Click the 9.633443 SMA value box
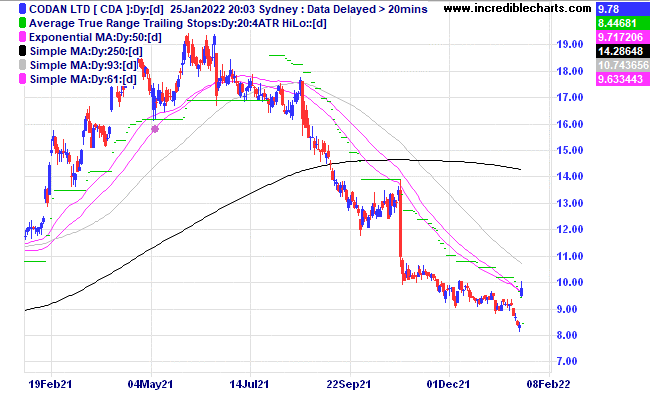 pos(622,79)
